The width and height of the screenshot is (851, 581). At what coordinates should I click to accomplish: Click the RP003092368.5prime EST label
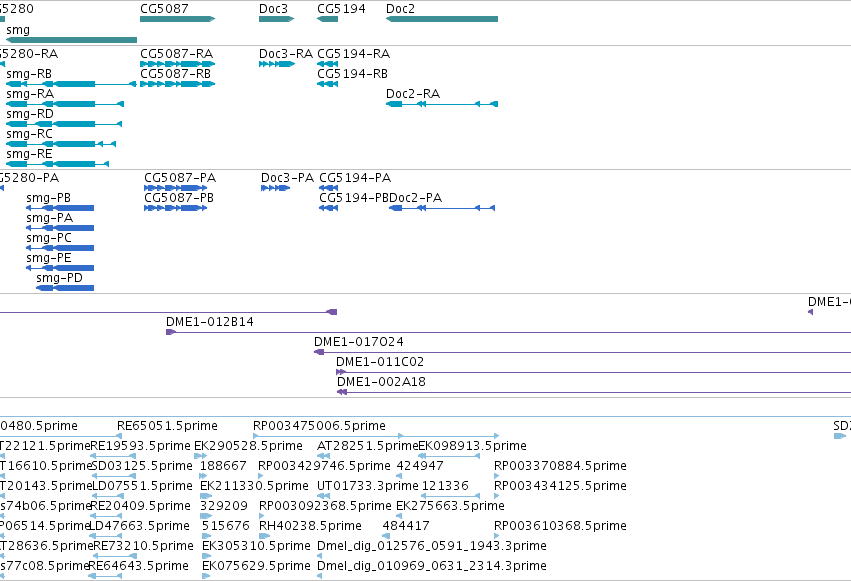pos(325,506)
